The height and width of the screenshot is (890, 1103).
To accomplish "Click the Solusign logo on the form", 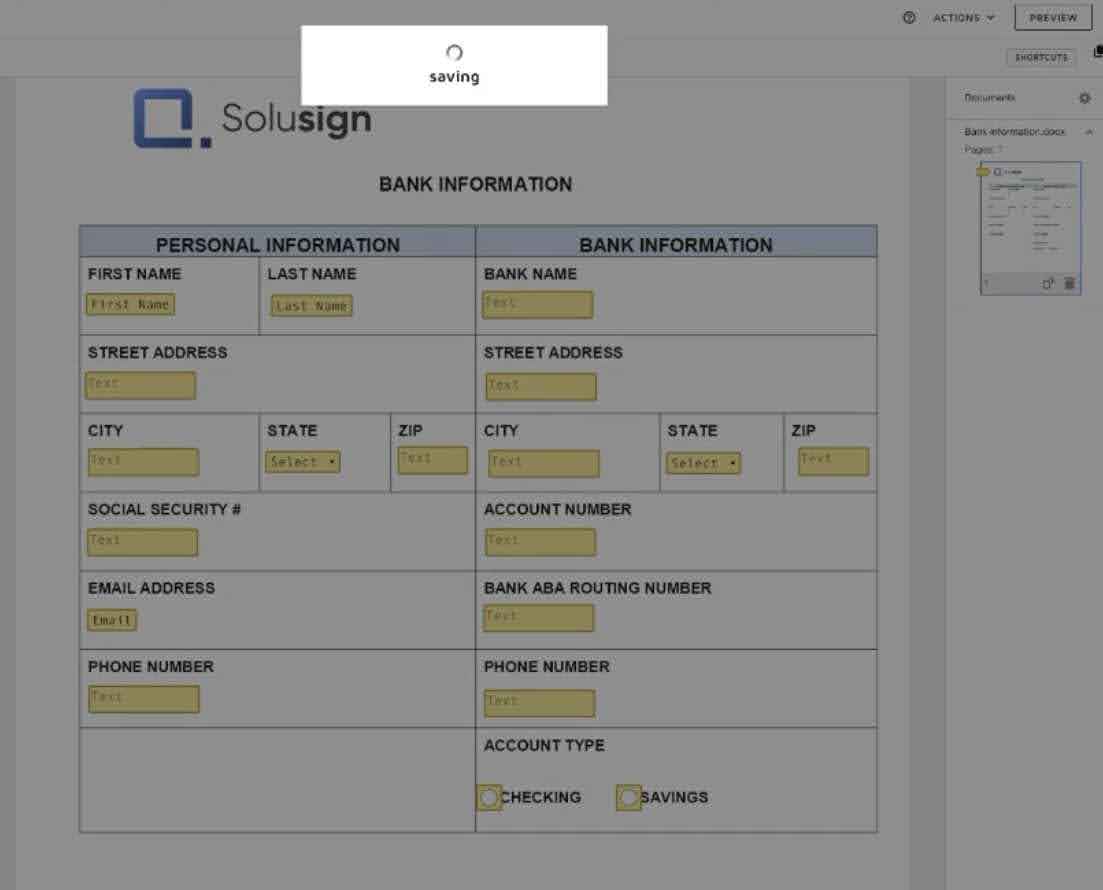I will pyautogui.click(x=251, y=118).
